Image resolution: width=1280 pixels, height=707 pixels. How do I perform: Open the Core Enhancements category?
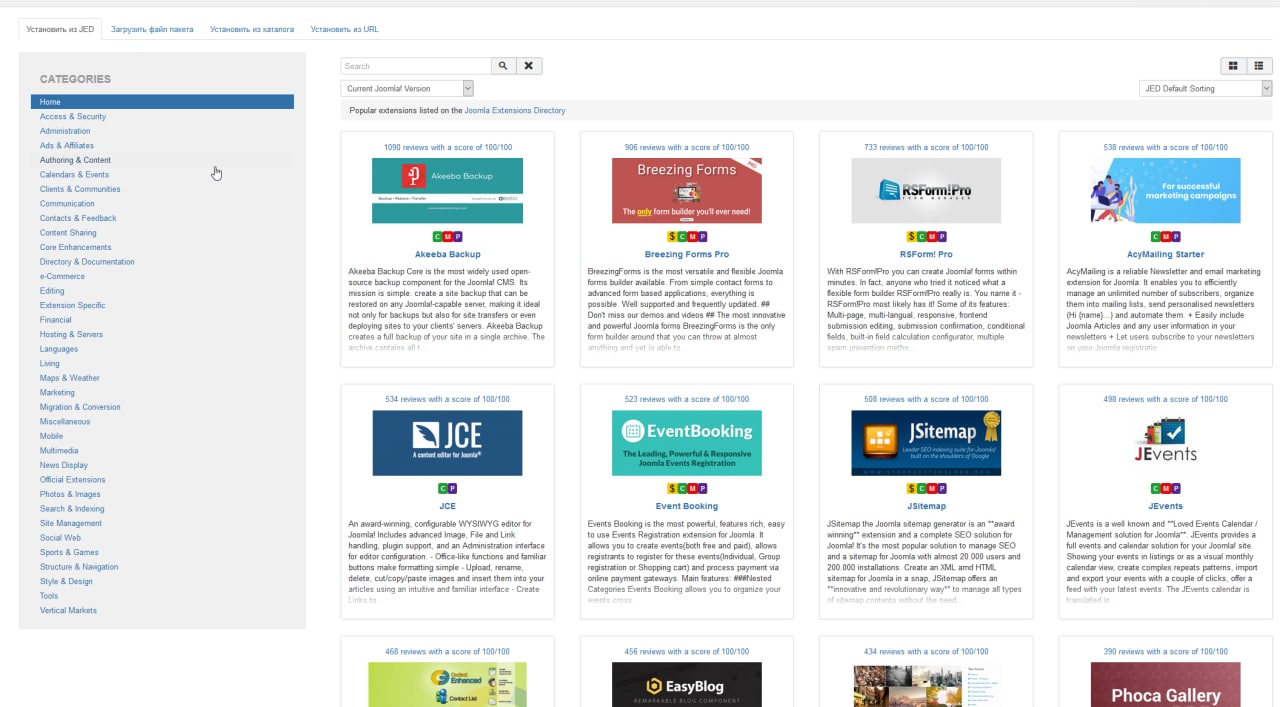point(75,247)
